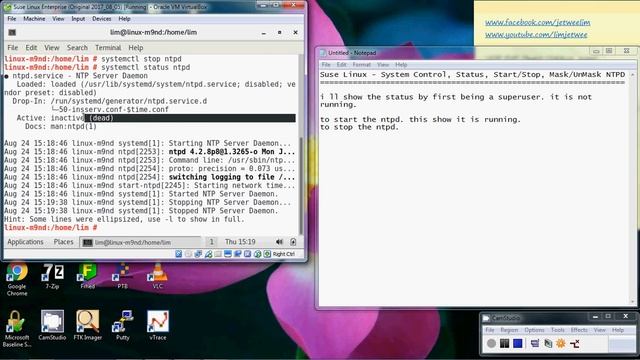This screenshot has height=360, width=640.
Task: Click the terminal icon in its title bar
Action: (12, 32)
